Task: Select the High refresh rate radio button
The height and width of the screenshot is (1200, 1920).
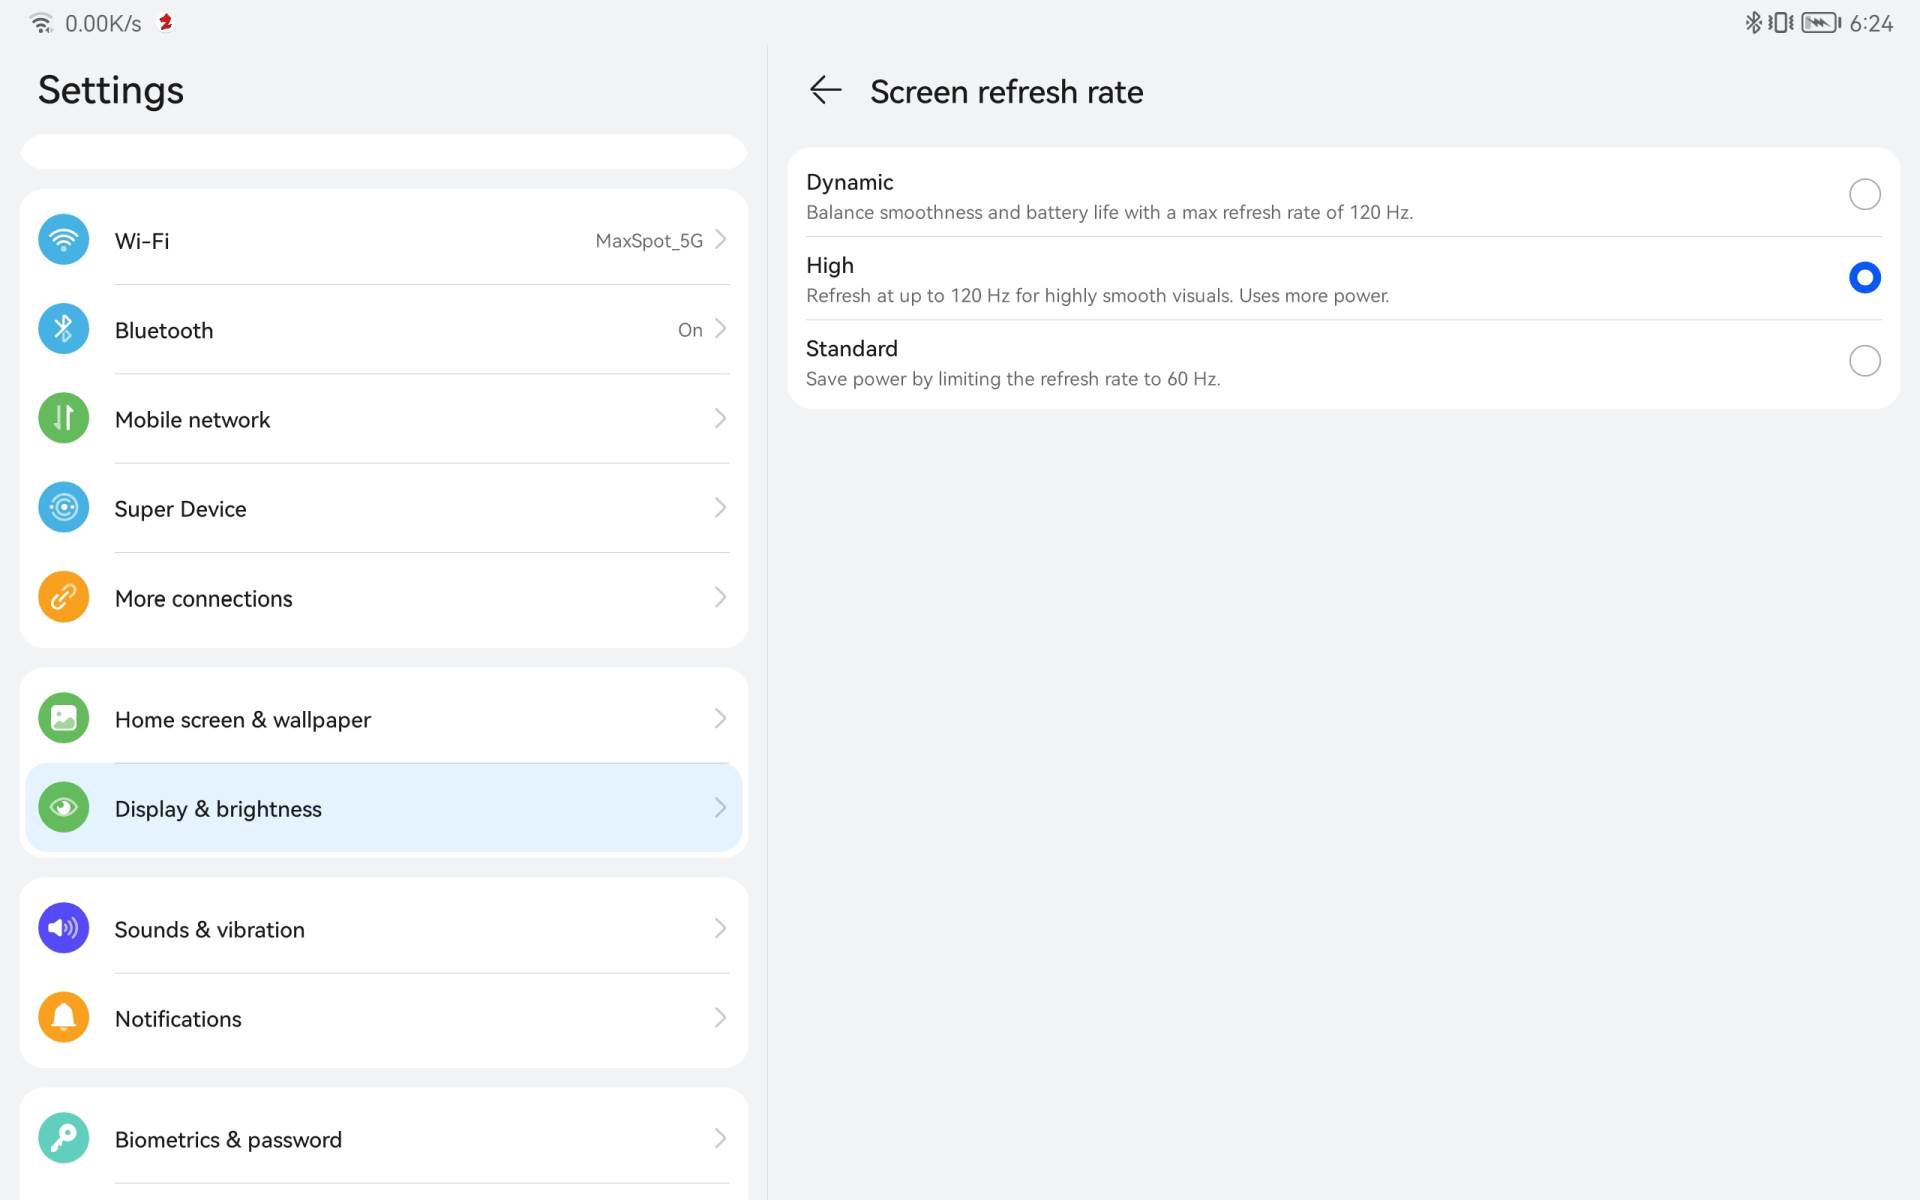Action: click(x=1864, y=277)
